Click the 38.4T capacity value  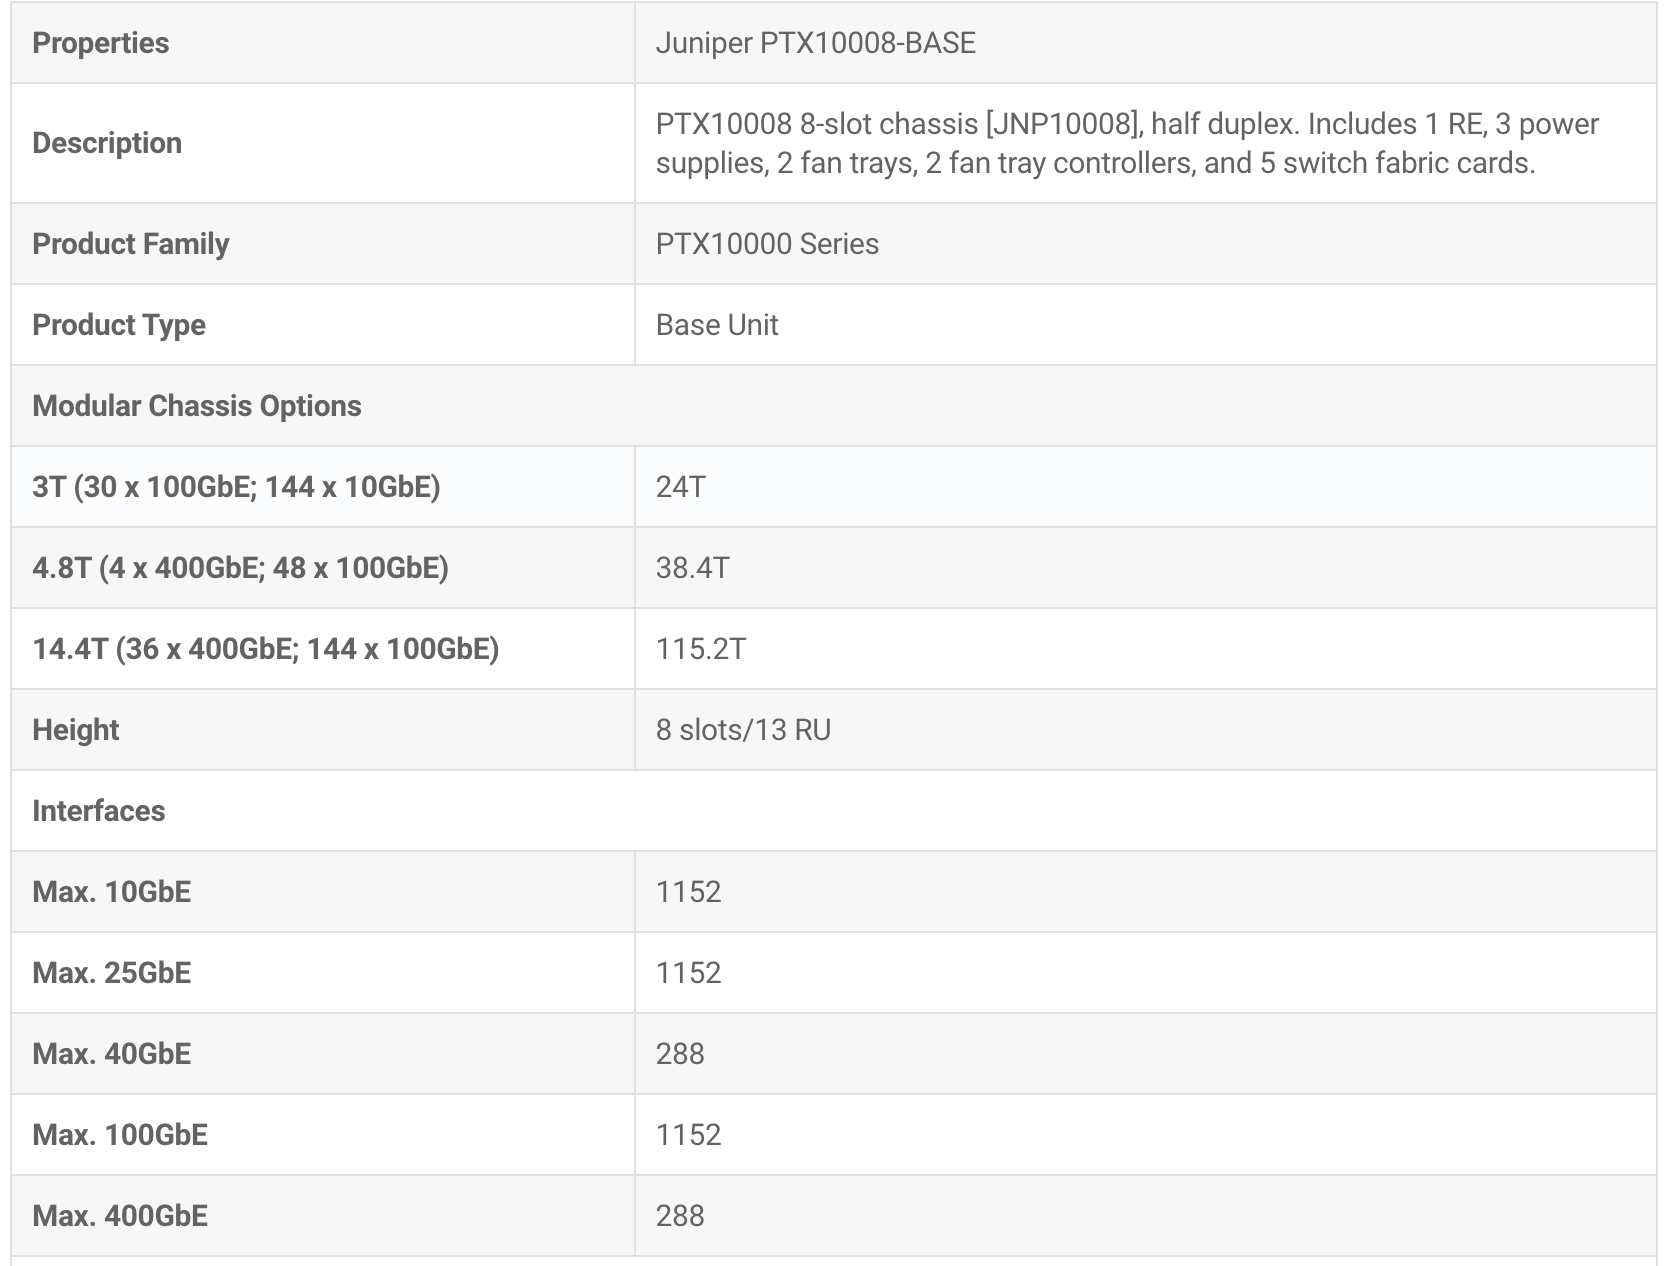coord(692,568)
